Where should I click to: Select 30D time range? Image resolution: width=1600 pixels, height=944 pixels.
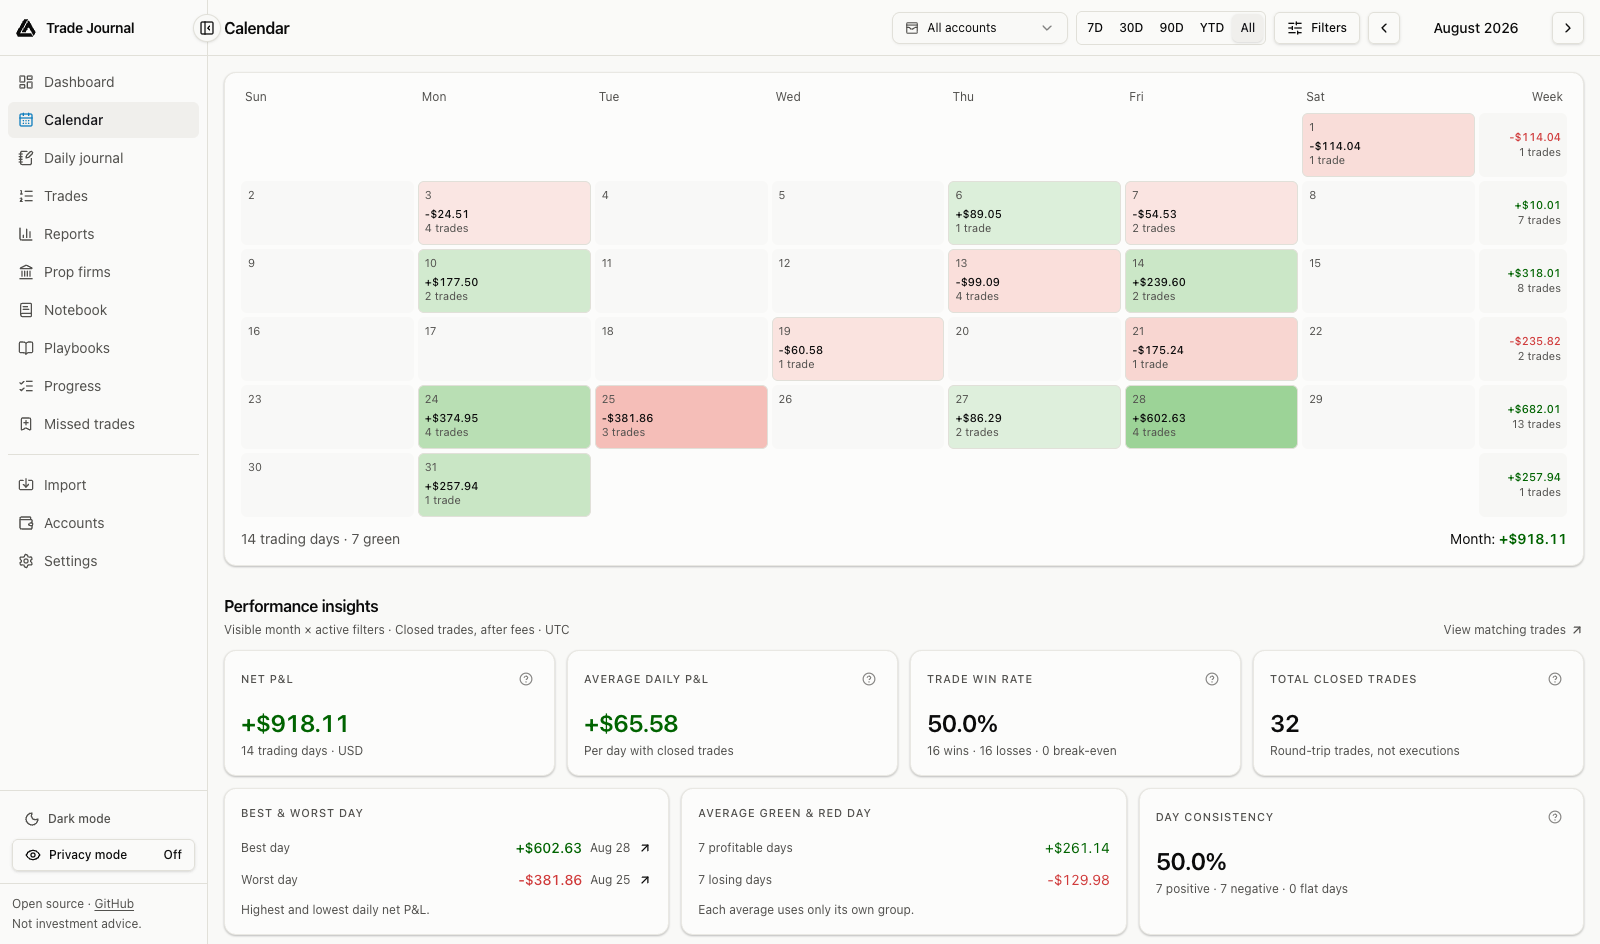(1131, 28)
